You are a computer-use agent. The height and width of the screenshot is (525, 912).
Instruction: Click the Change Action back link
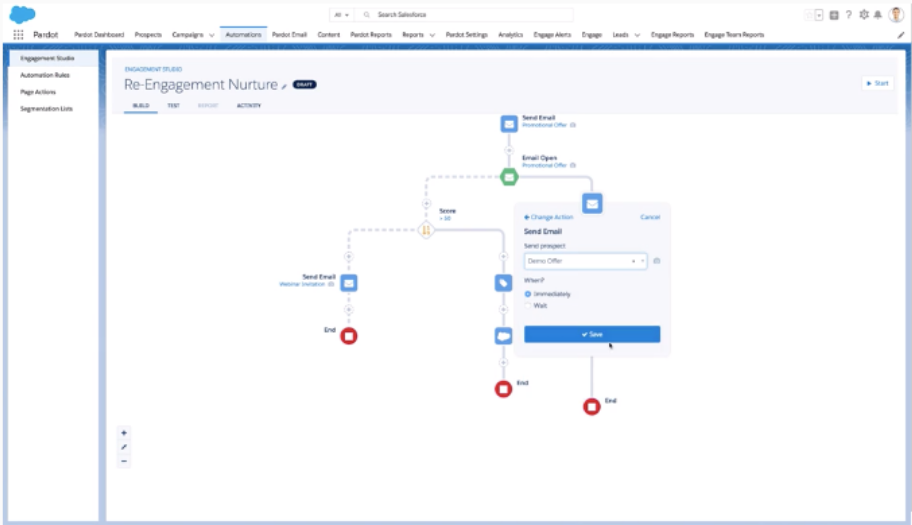548,217
